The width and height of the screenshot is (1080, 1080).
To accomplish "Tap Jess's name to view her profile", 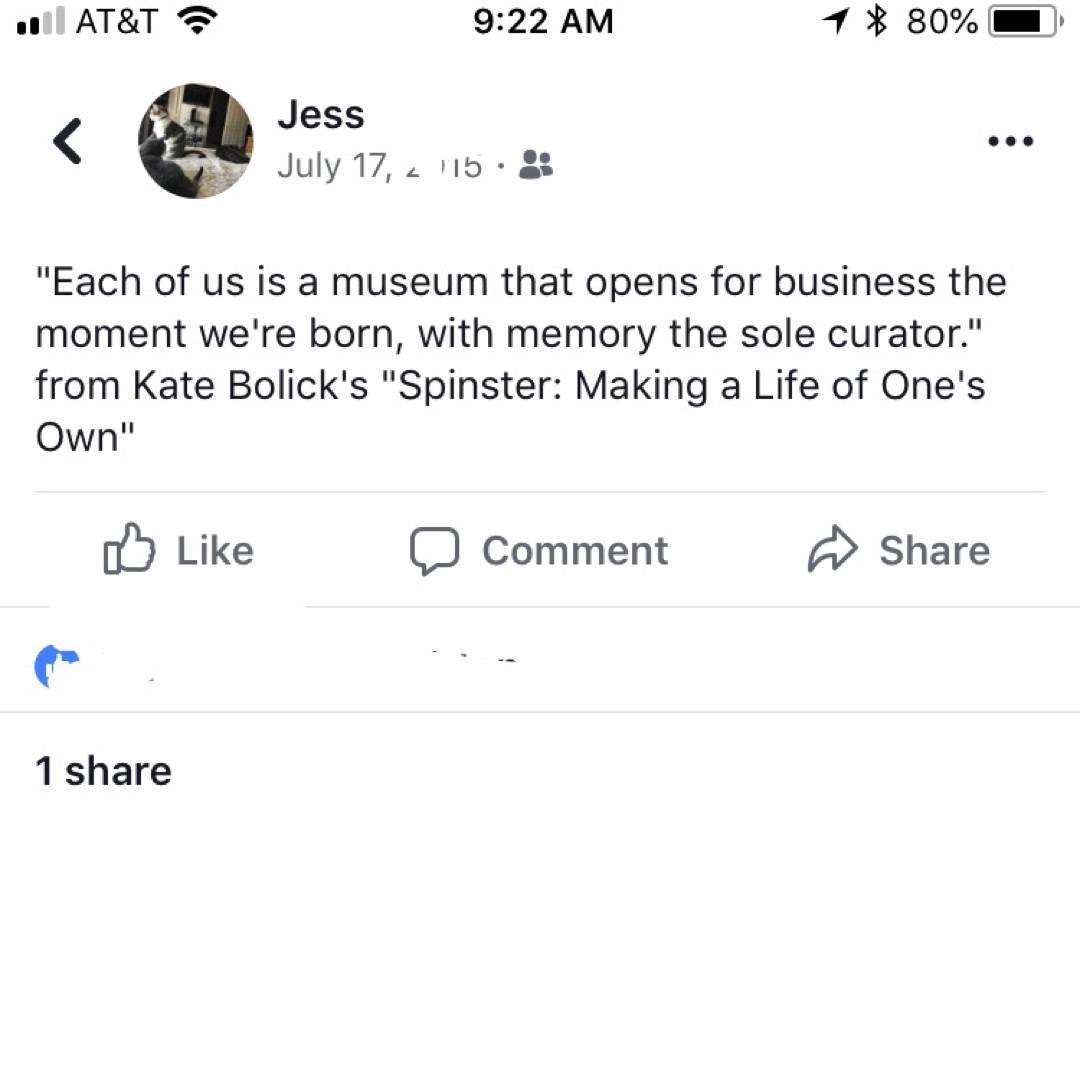I will pyautogui.click(x=321, y=114).
